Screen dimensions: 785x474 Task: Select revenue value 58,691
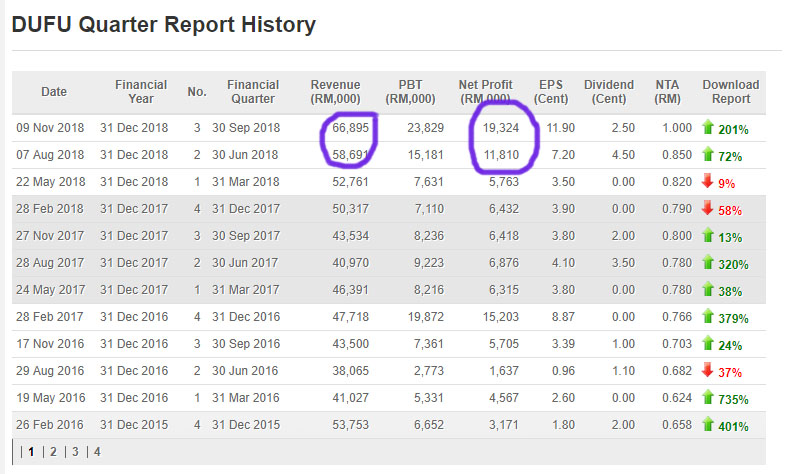350,155
